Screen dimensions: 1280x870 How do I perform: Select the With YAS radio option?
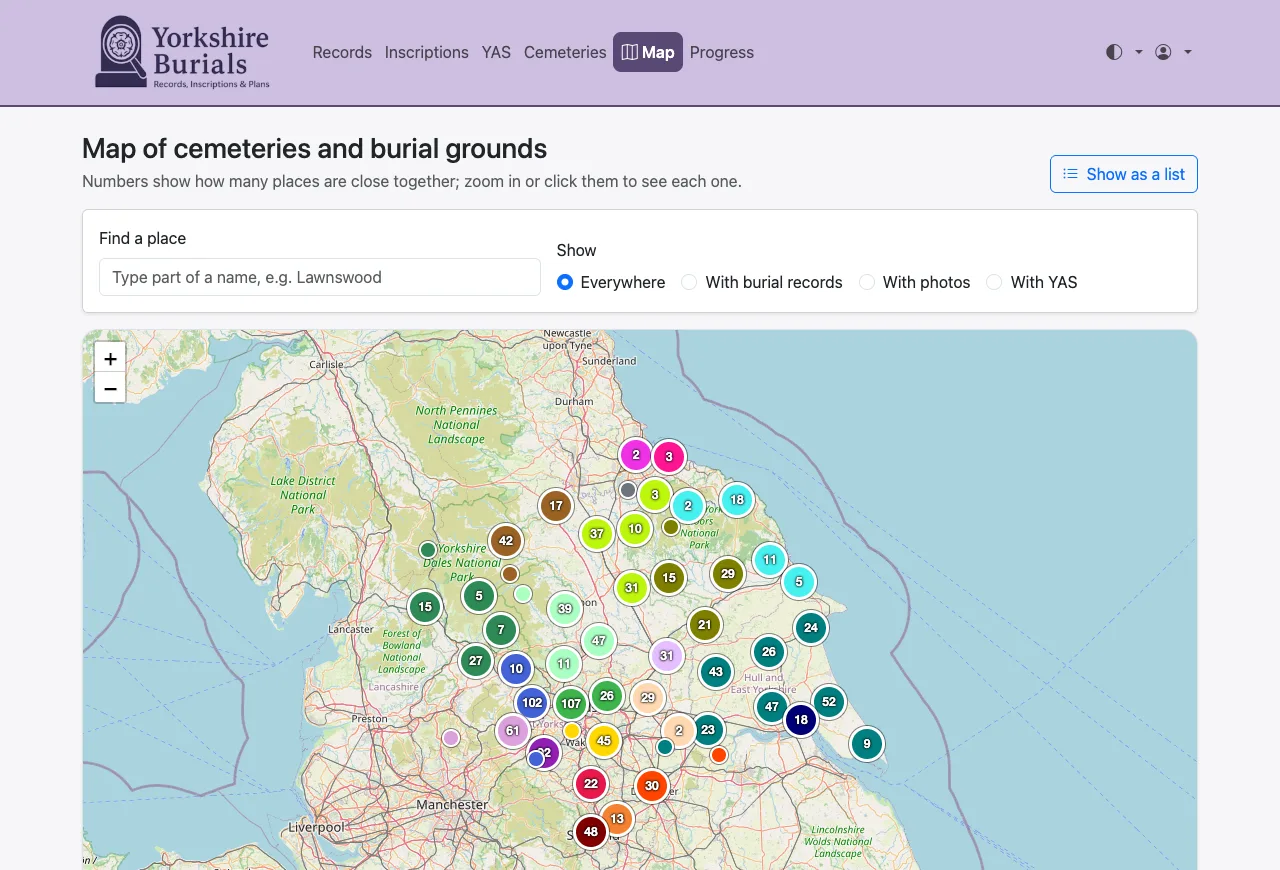pyautogui.click(x=994, y=282)
